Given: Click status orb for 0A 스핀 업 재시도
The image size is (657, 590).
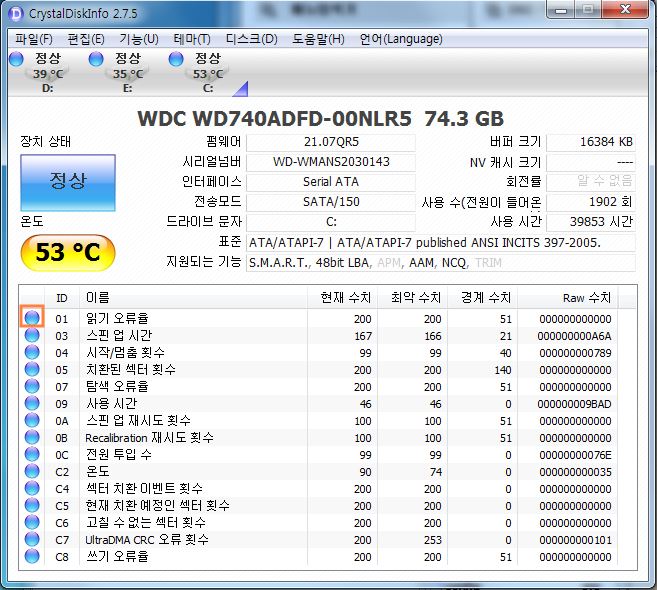Looking at the screenshot, I should (x=32, y=420).
